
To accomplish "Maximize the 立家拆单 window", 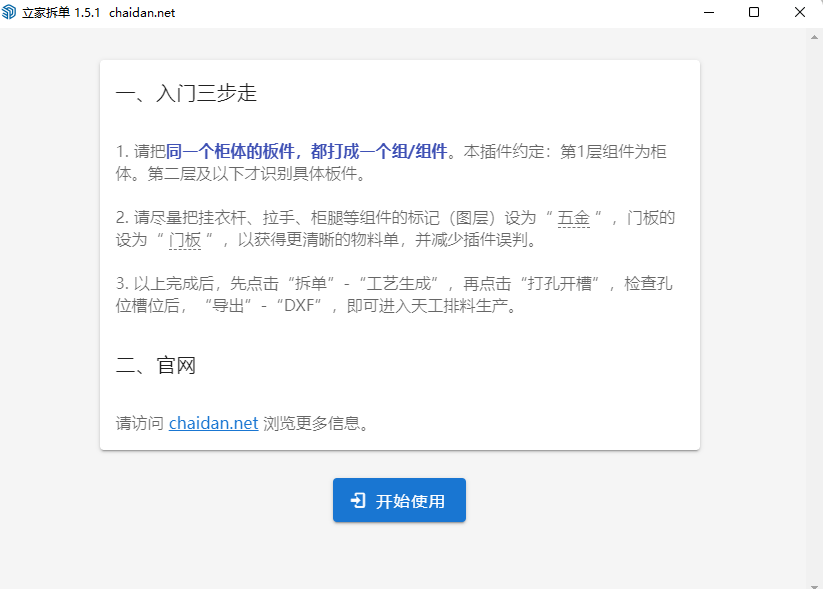I will [754, 13].
